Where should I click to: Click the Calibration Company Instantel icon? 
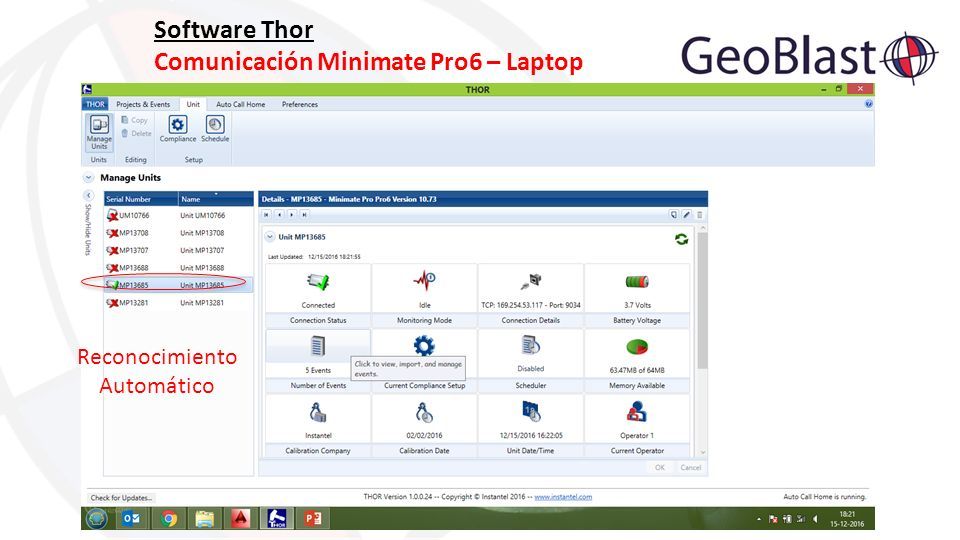(x=318, y=413)
